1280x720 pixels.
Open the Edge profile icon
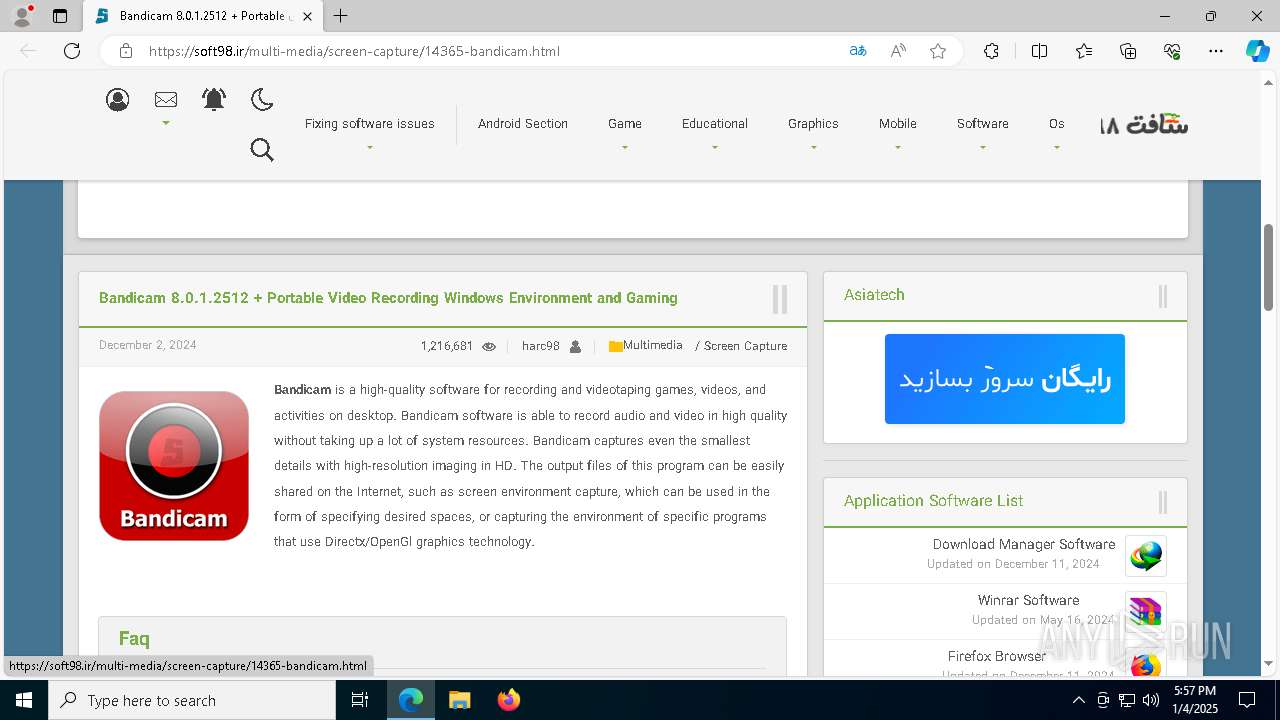click(22, 16)
